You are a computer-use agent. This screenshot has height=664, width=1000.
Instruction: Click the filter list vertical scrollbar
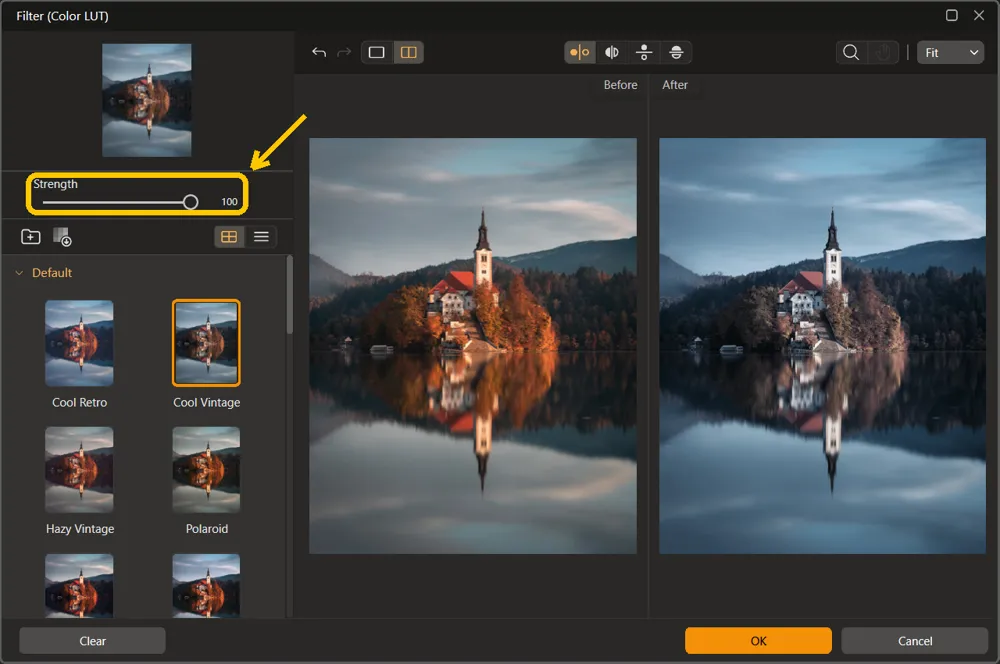[290, 295]
